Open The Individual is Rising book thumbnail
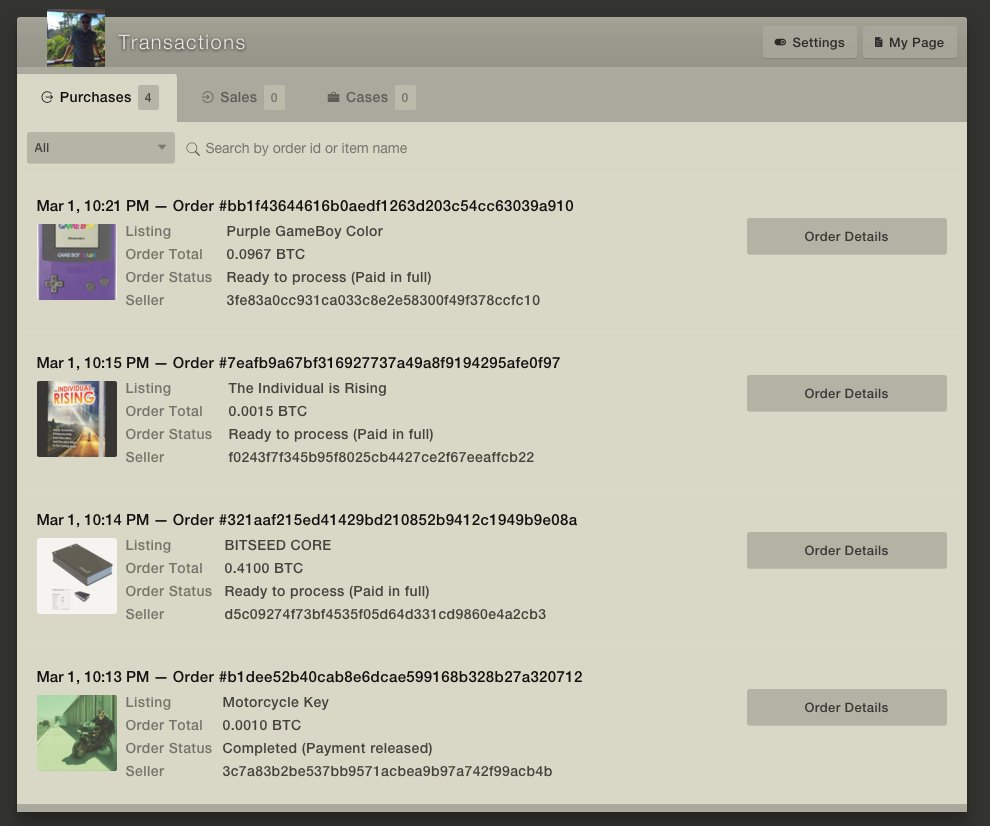This screenshot has width=990, height=826. tap(77, 419)
